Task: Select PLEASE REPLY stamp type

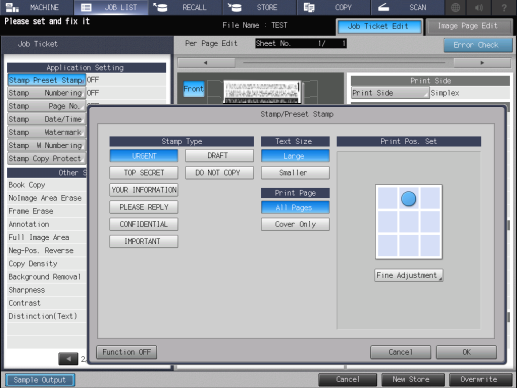Action: [x=144, y=207]
